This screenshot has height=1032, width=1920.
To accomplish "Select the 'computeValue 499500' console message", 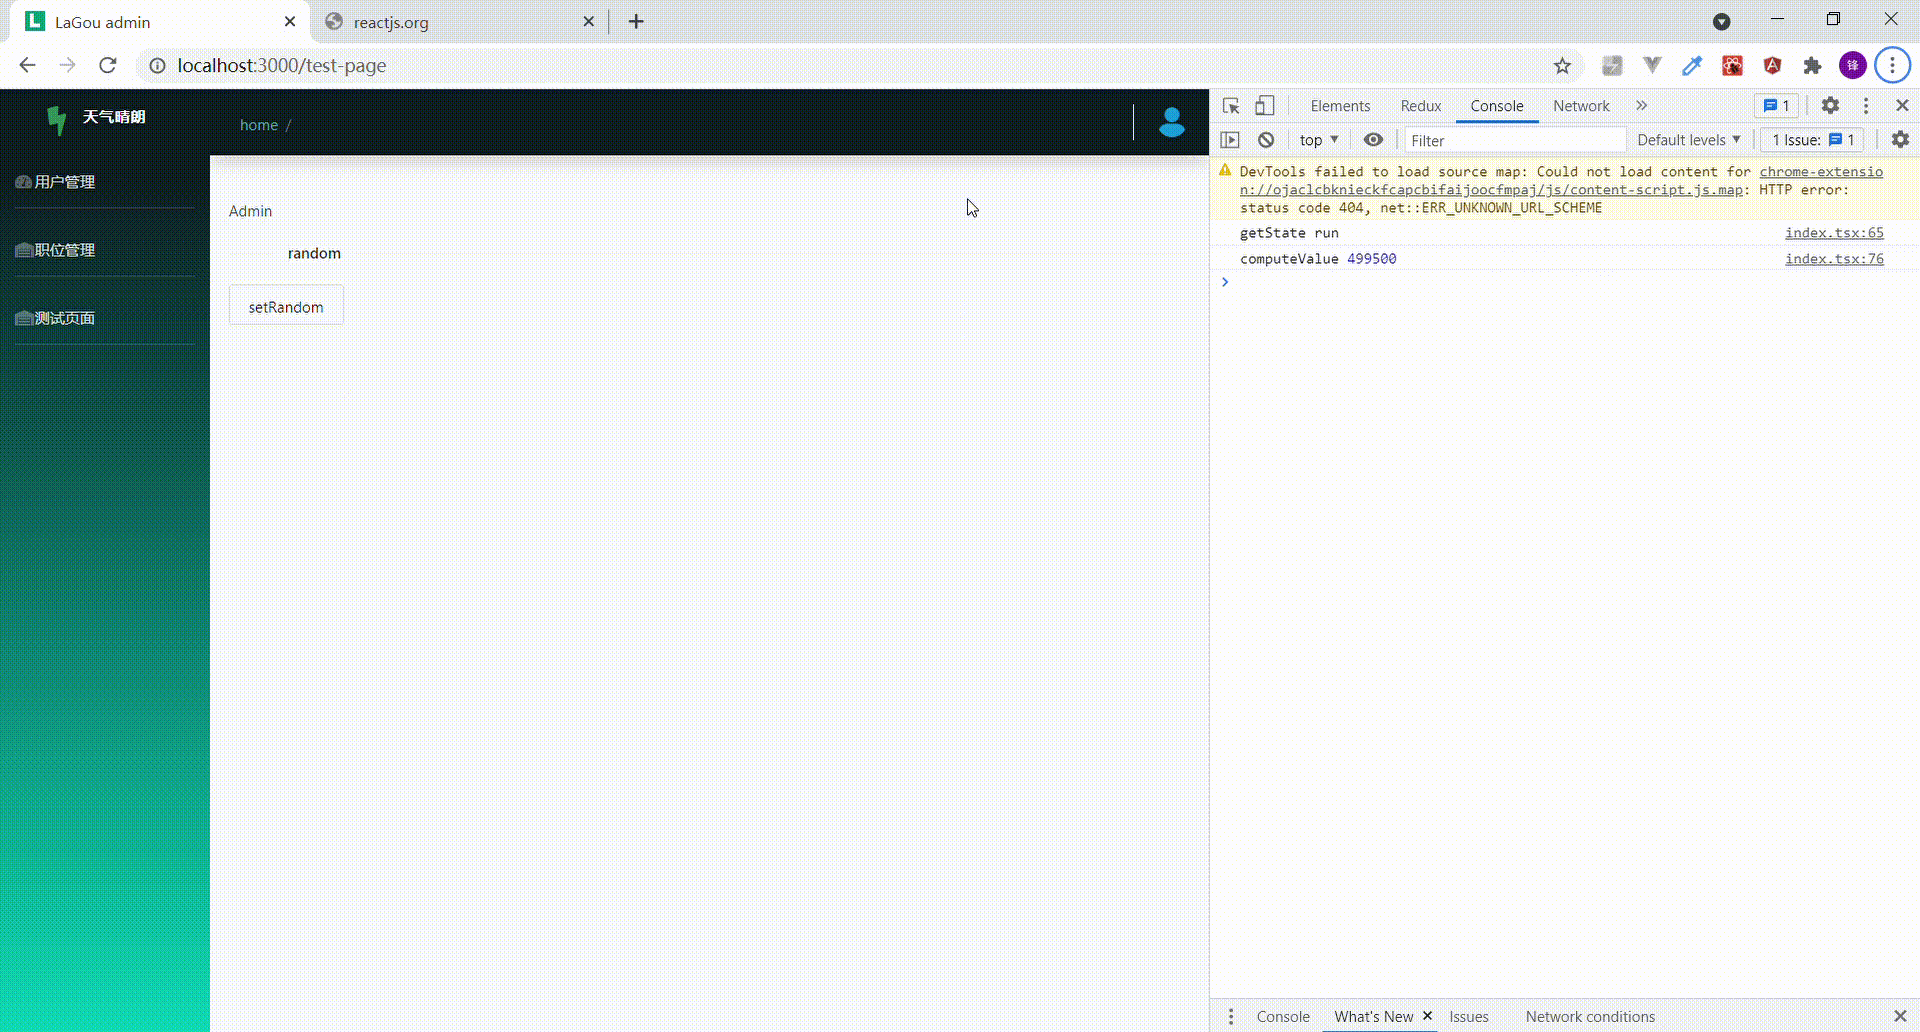I will click(x=1318, y=259).
